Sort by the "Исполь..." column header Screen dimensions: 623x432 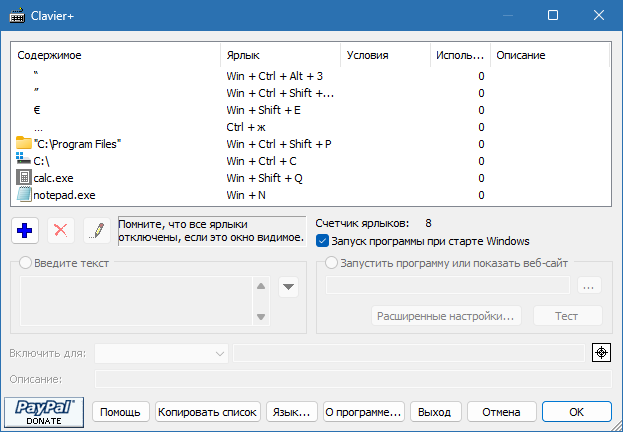click(460, 55)
